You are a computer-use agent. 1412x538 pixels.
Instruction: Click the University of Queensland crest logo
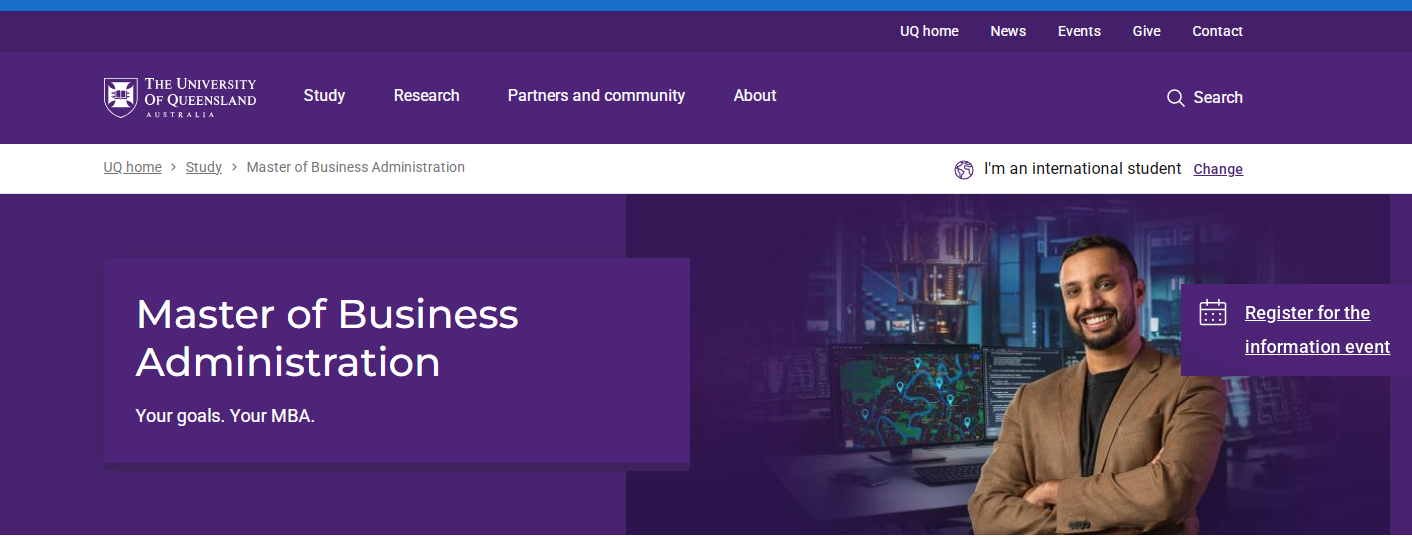pos(120,97)
